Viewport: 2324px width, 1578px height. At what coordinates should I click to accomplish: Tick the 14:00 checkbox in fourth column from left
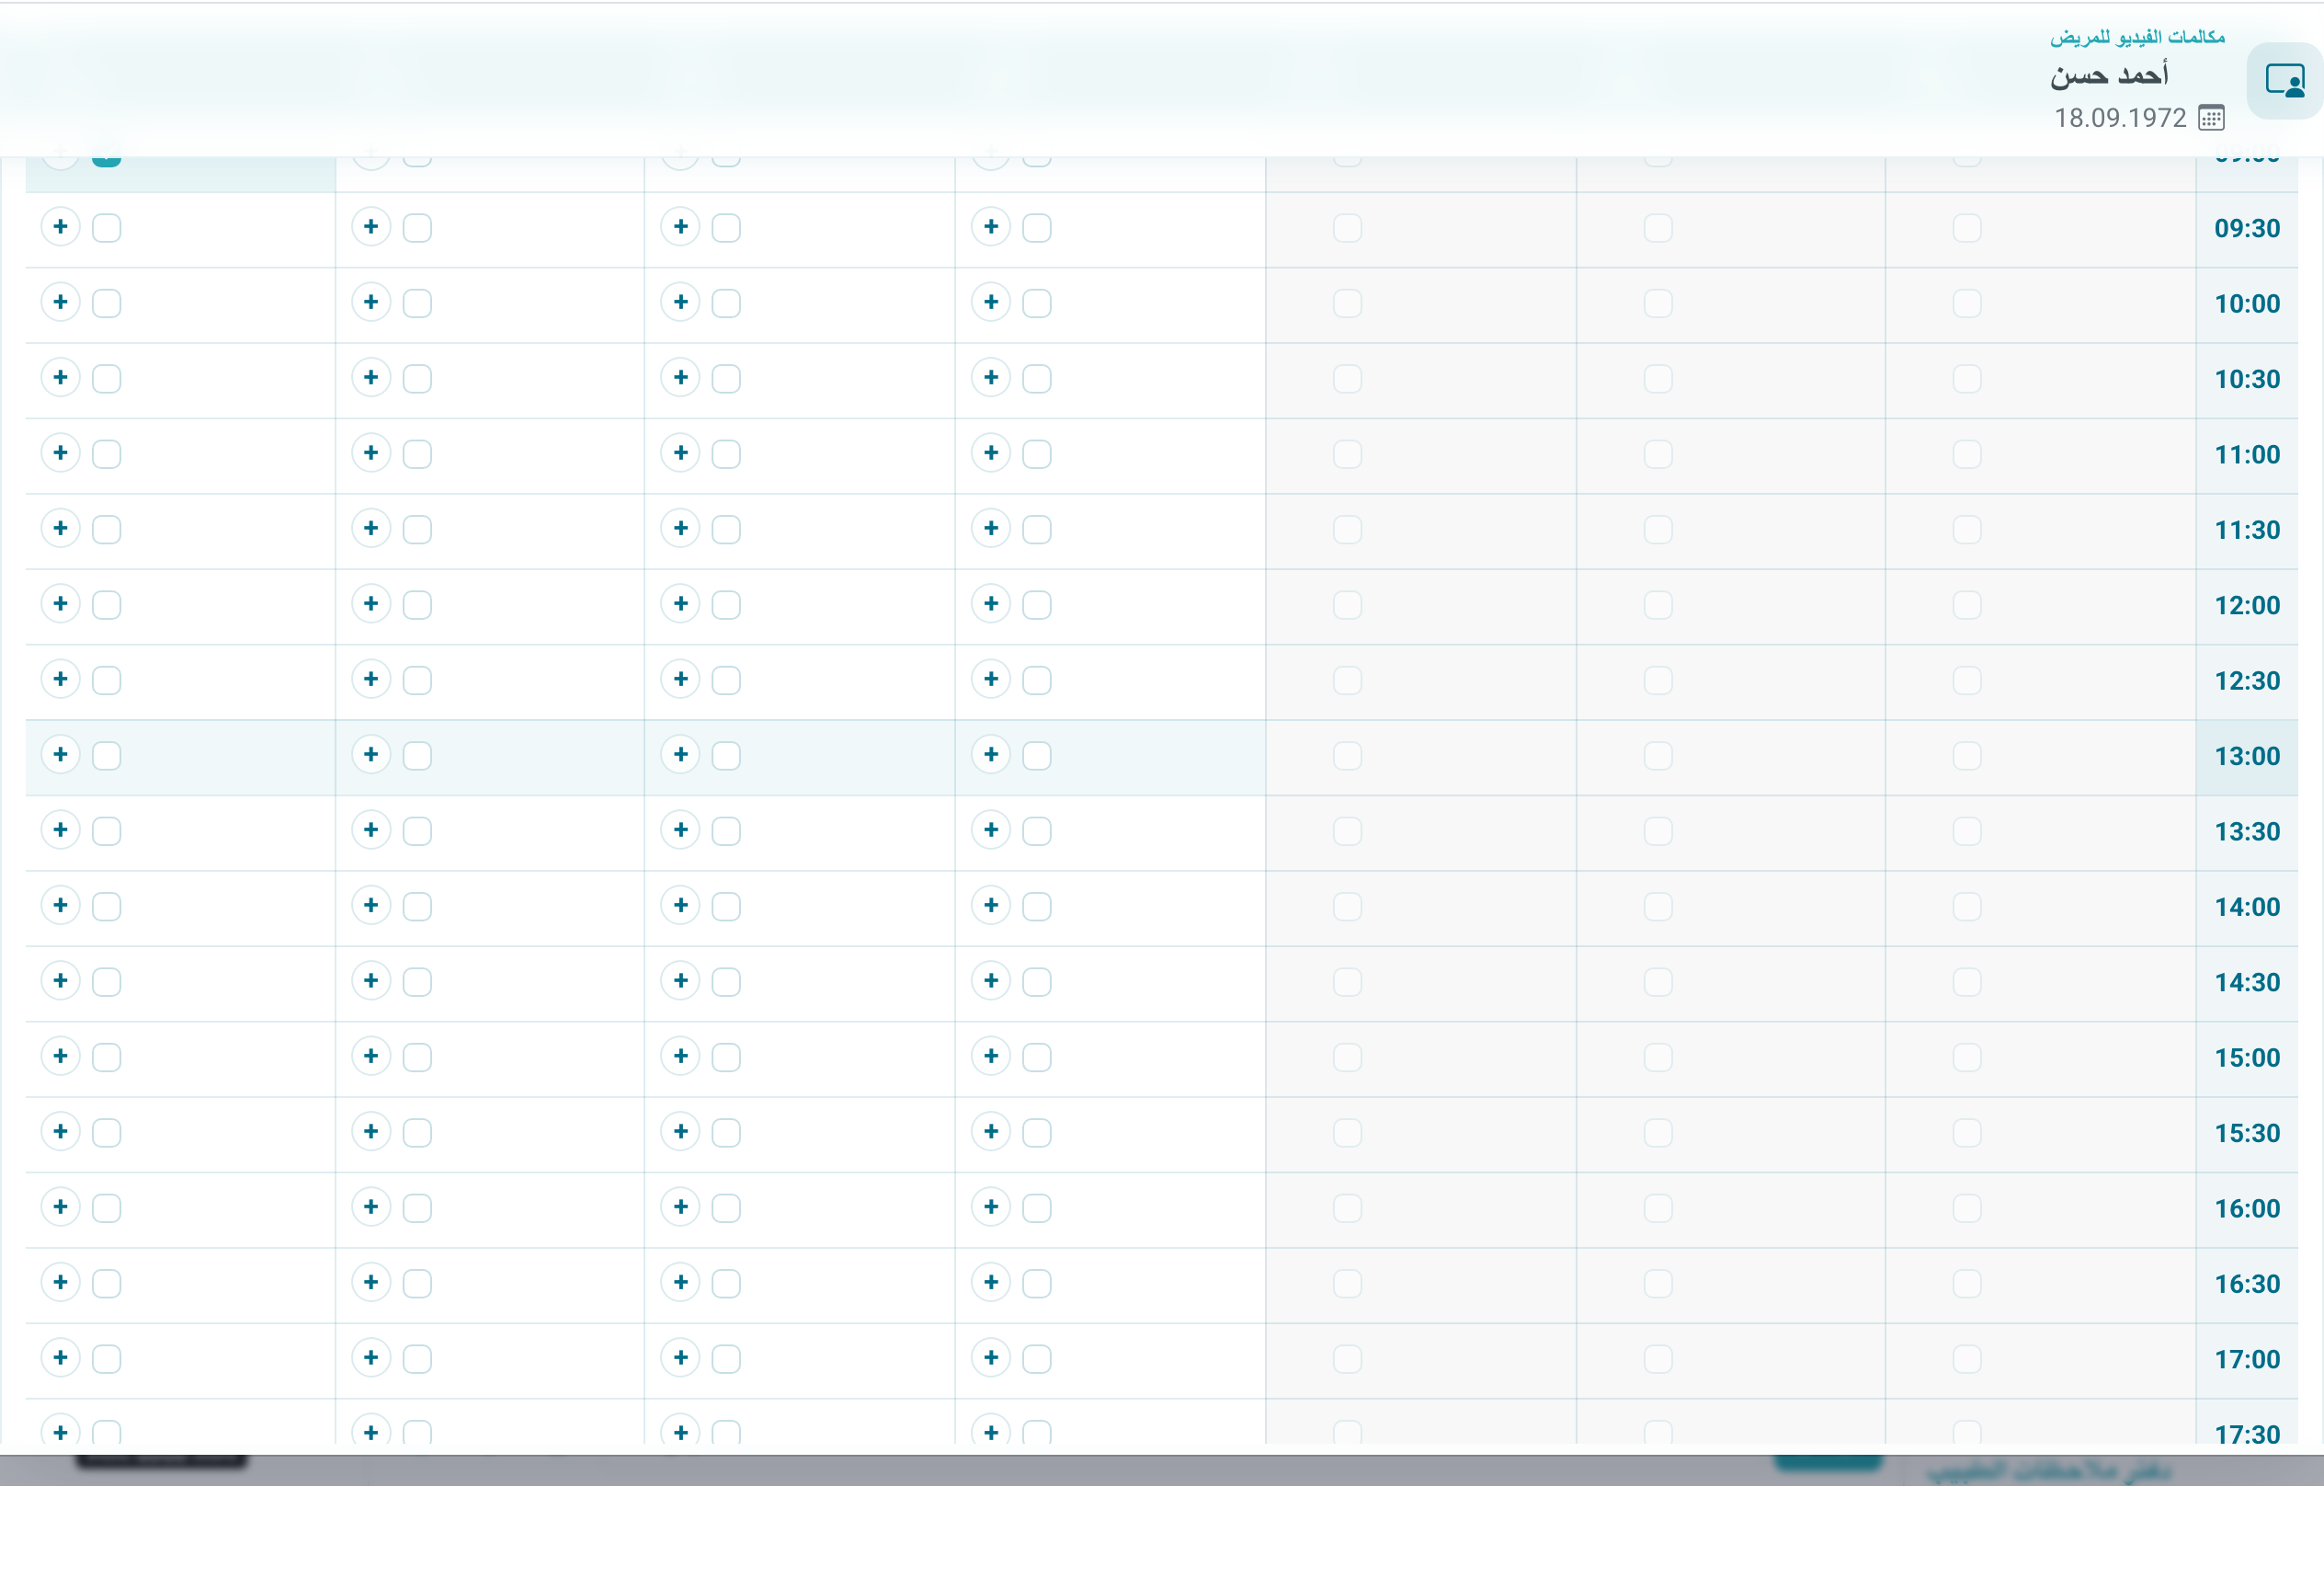1037,906
